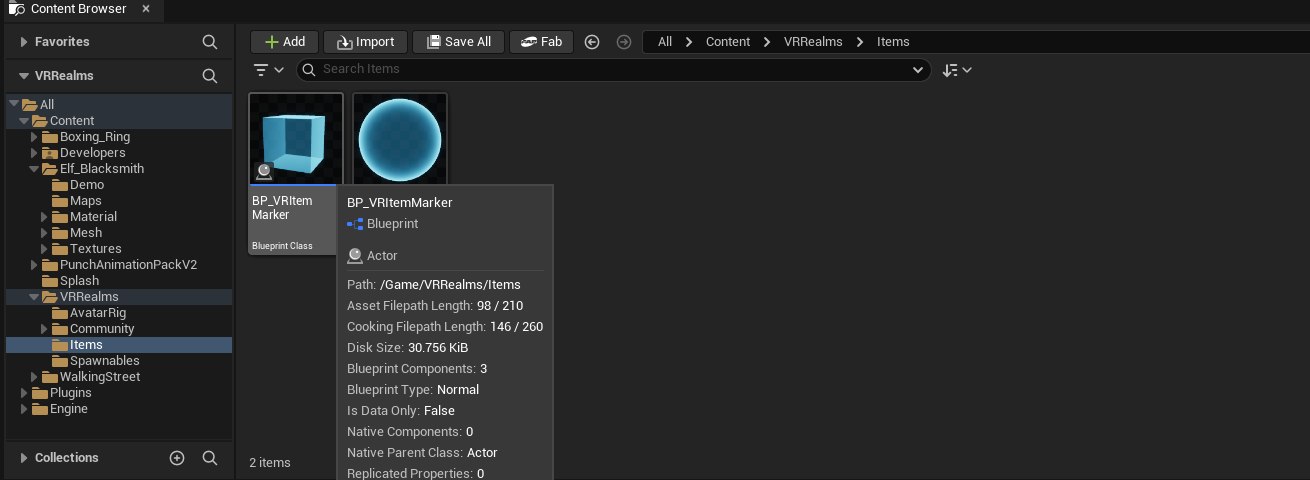The height and width of the screenshot is (480, 1310).
Task: Expand the Favorites section
Action: point(24,42)
